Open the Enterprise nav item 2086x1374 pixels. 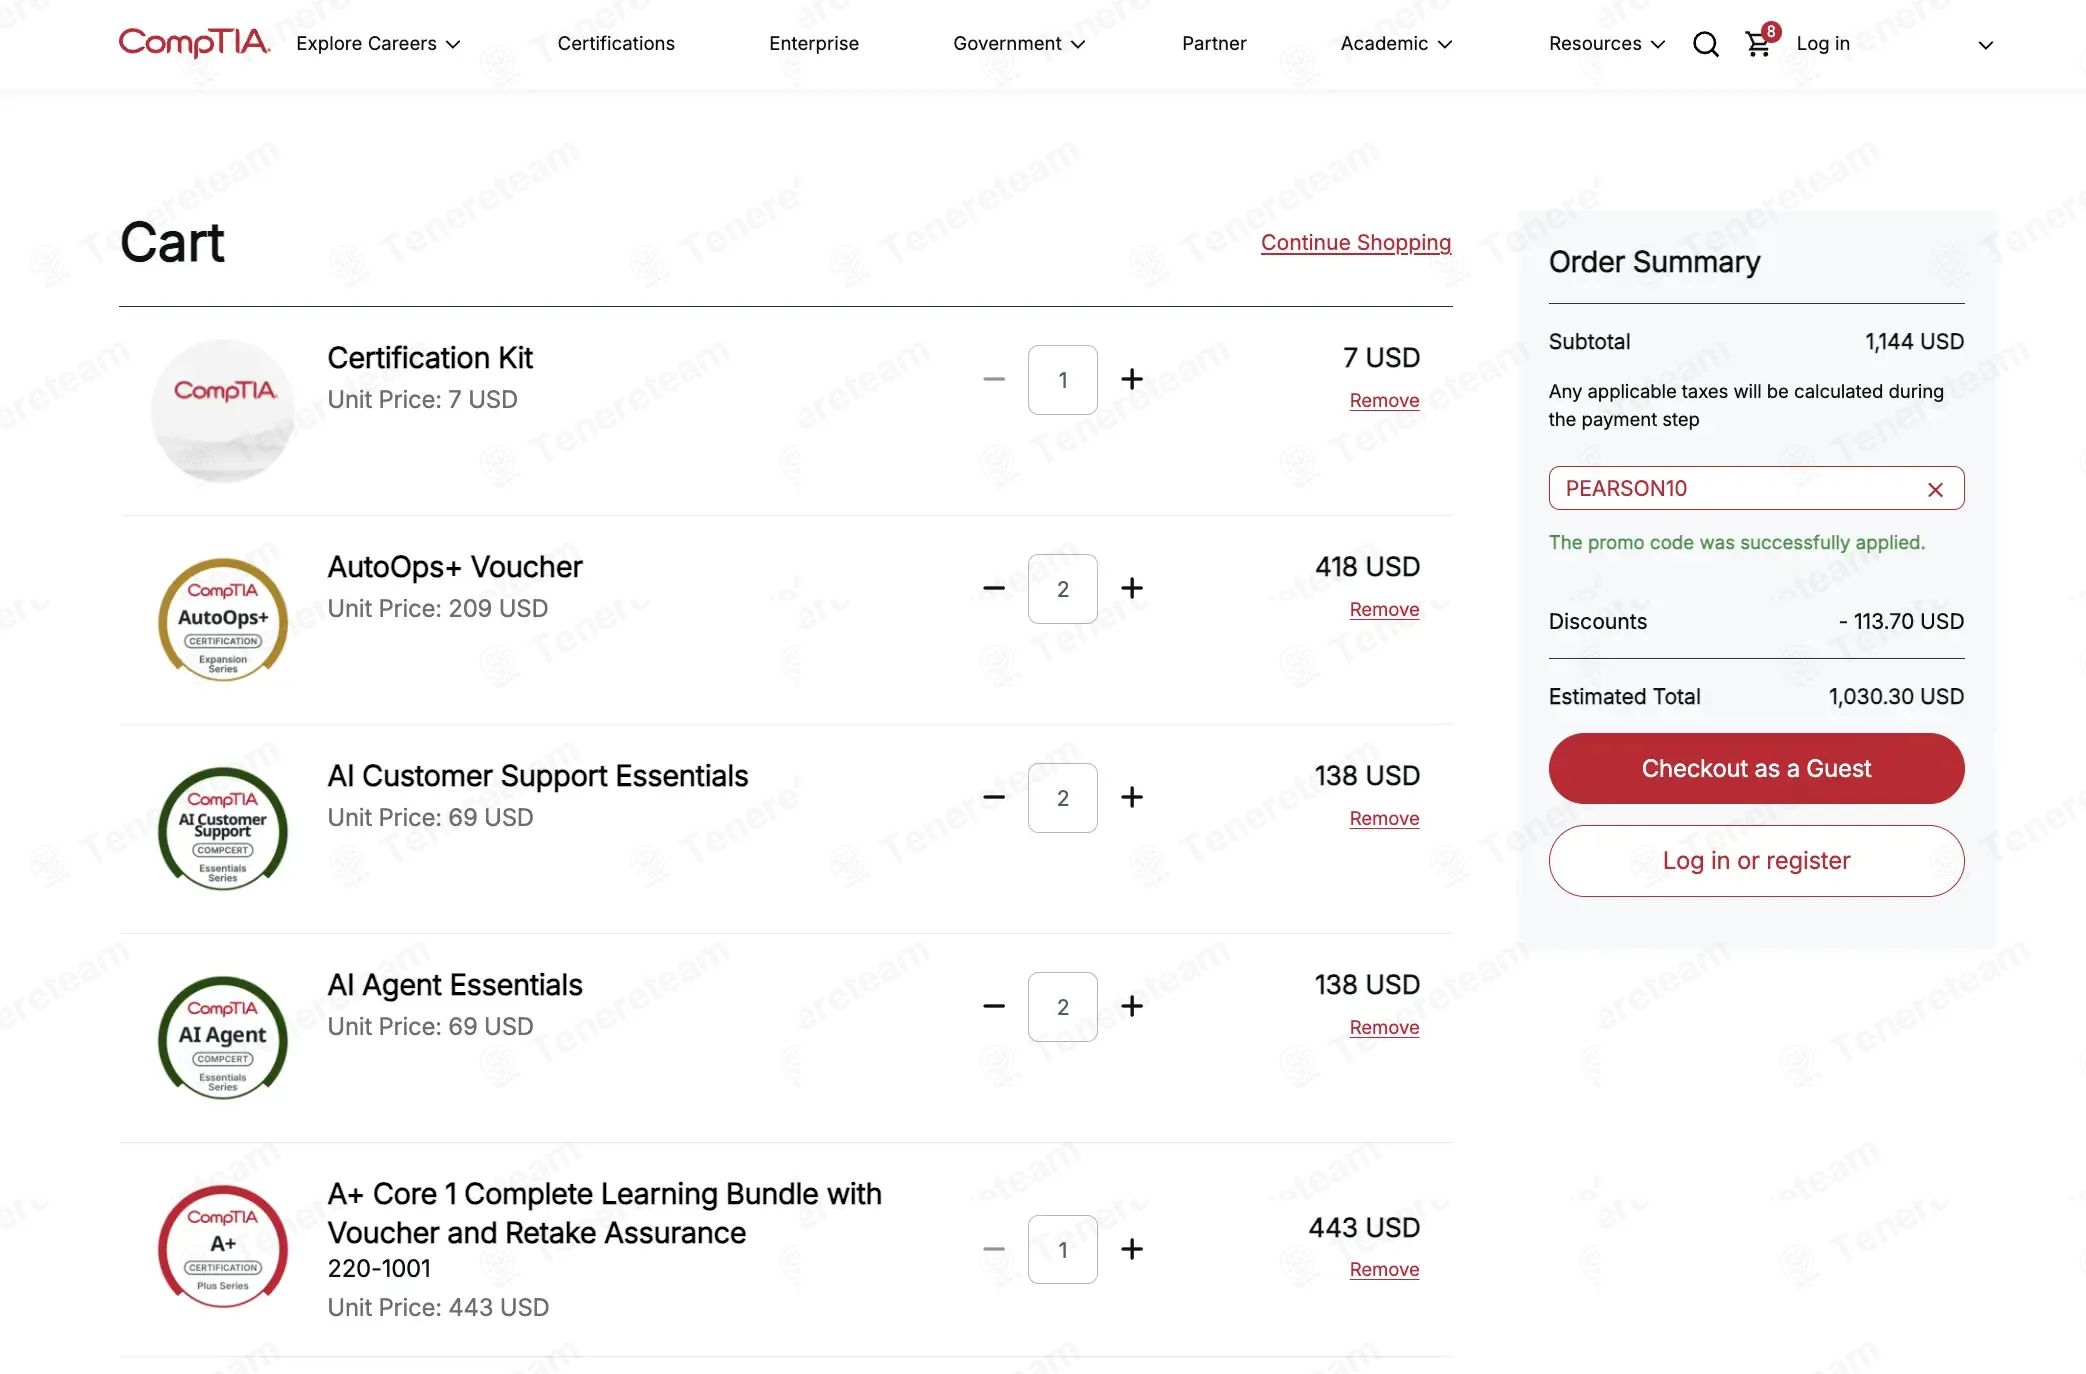(814, 44)
